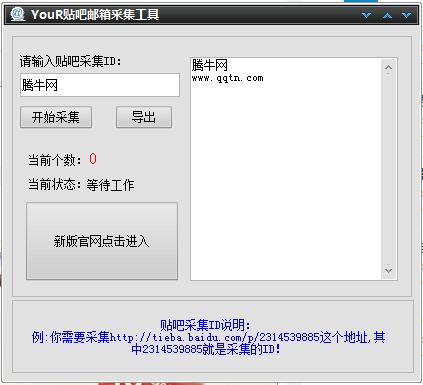Click the 当前个数 label
This screenshot has width=423, height=385.
[55, 160]
